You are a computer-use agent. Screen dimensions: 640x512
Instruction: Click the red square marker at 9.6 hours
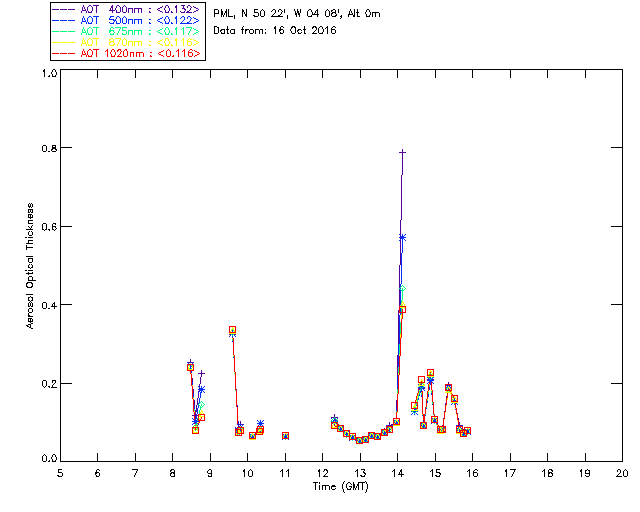[232, 330]
